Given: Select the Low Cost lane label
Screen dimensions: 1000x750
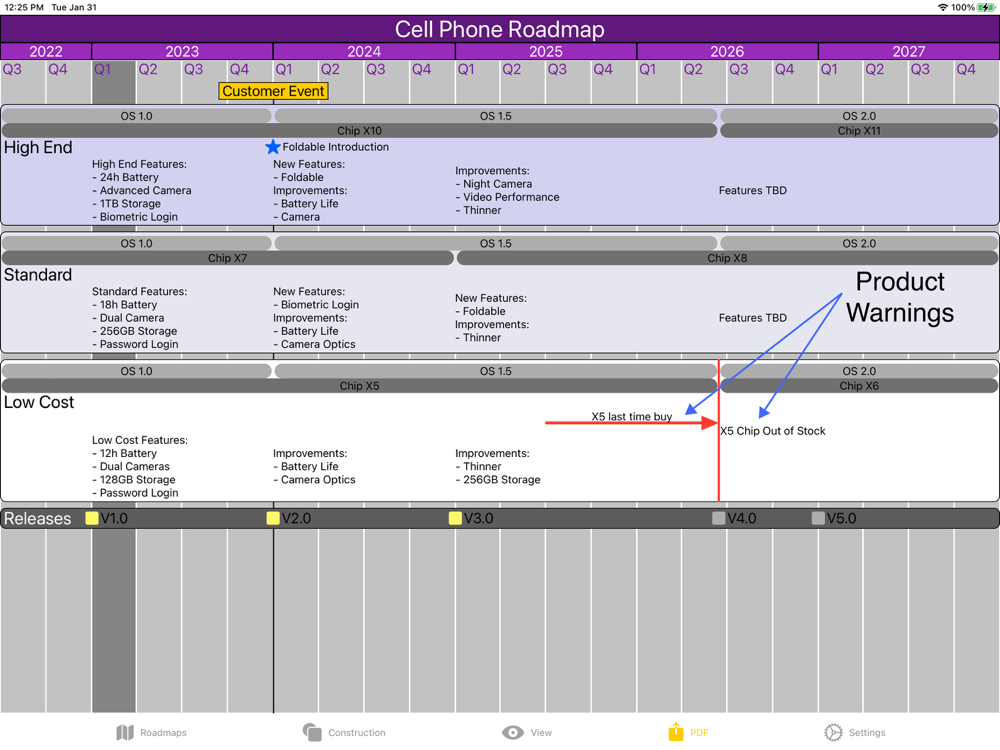Looking at the screenshot, I should tap(39, 402).
